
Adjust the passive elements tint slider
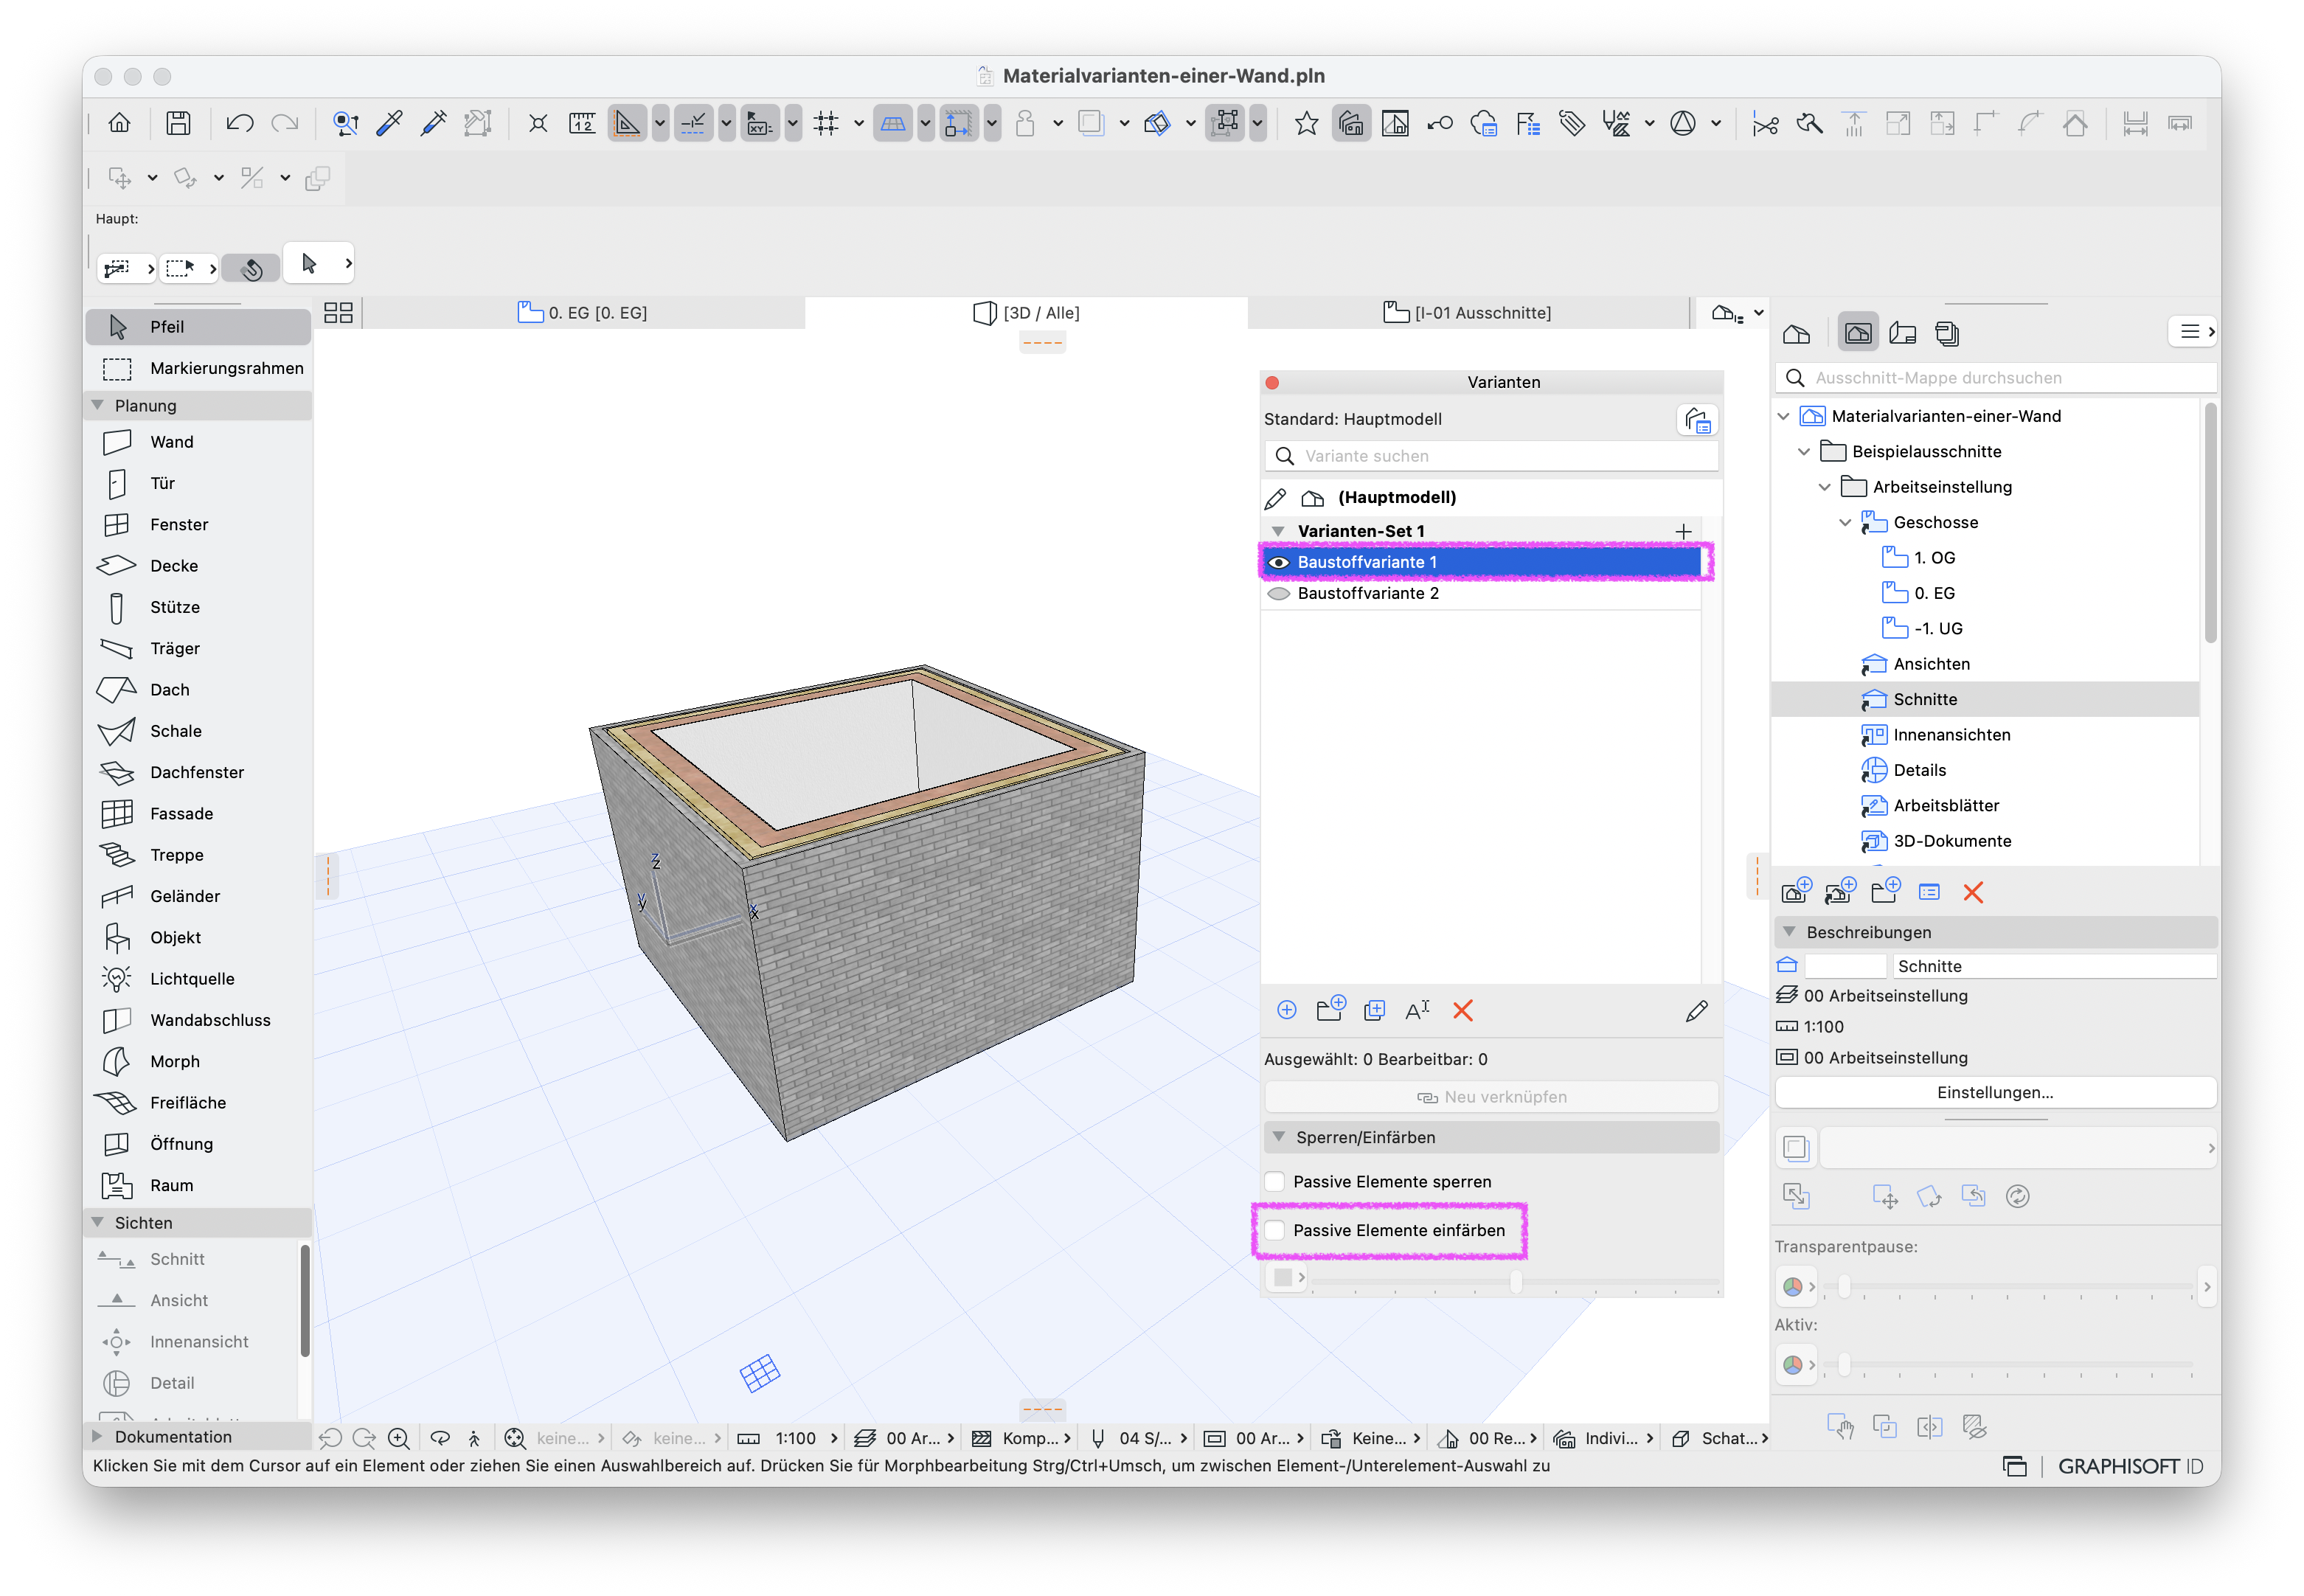pos(1516,1281)
